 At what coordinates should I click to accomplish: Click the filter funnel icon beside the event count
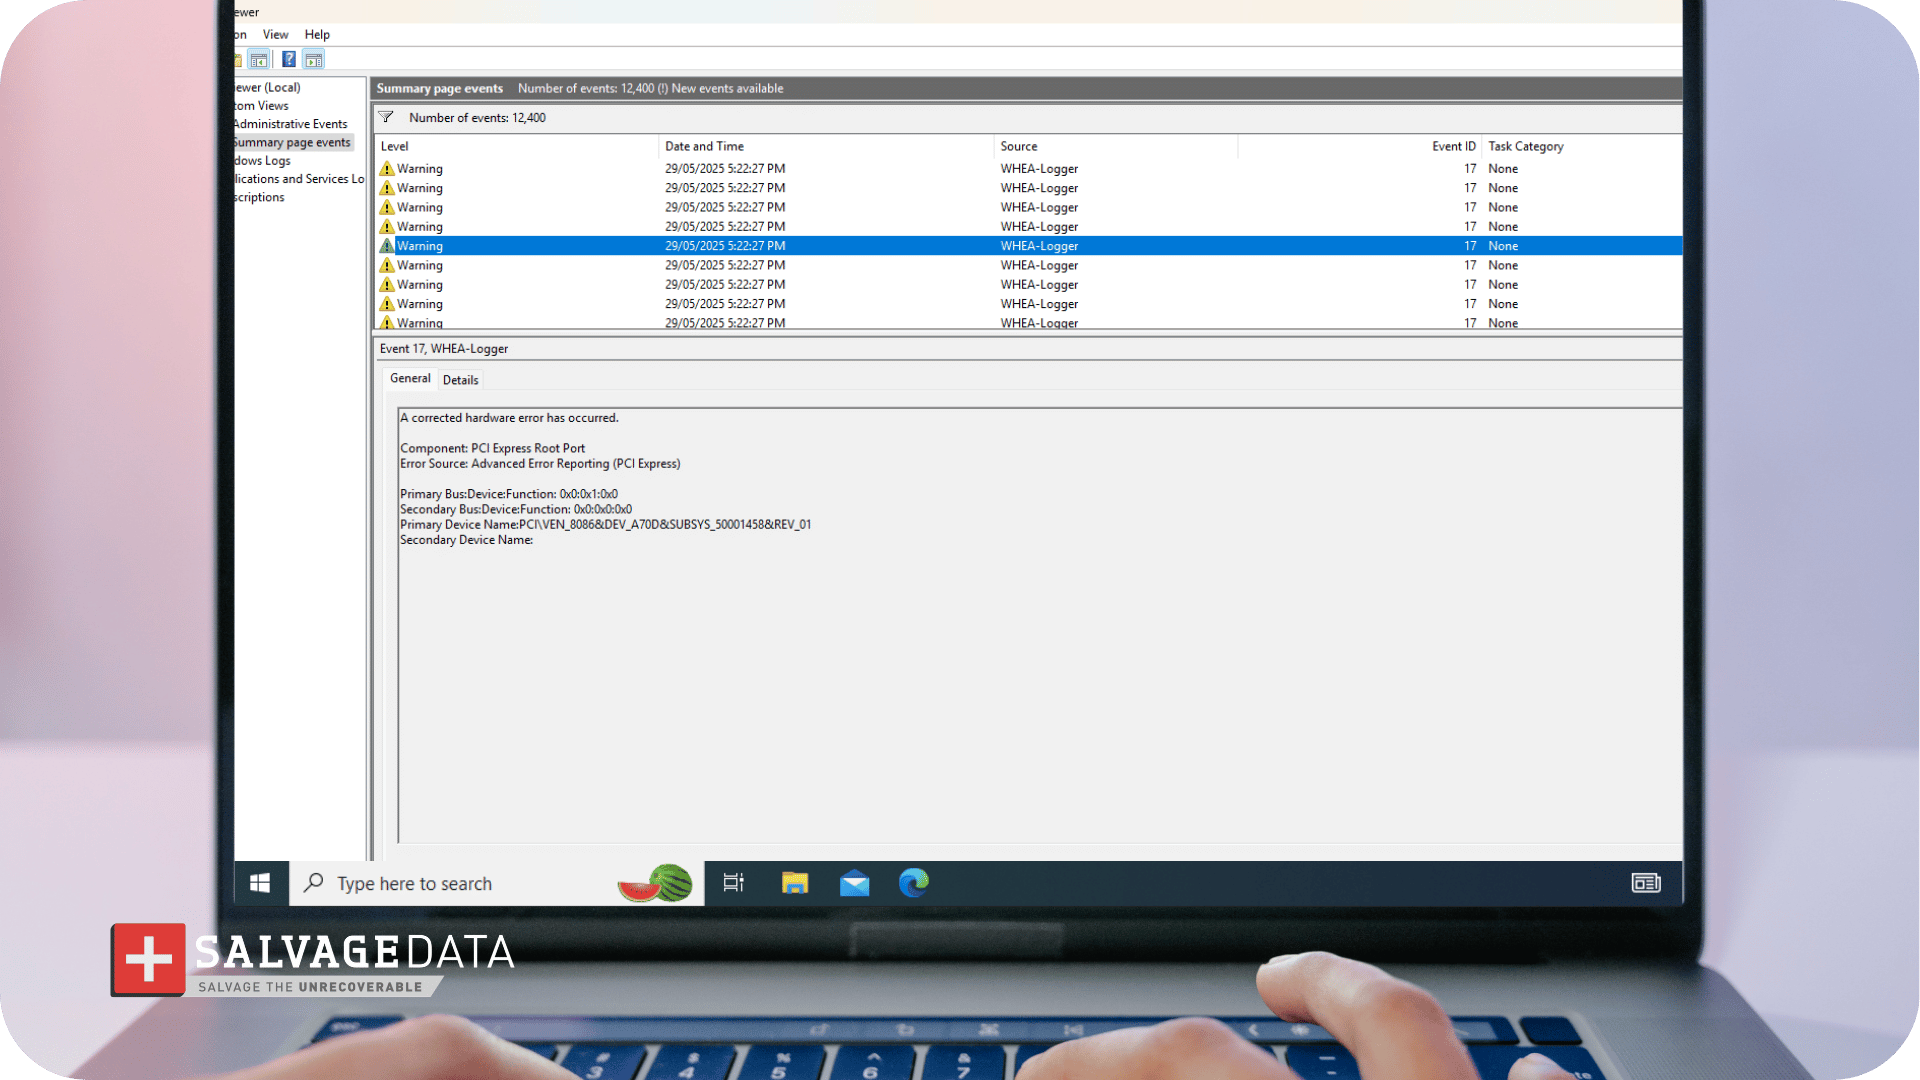click(386, 118)
